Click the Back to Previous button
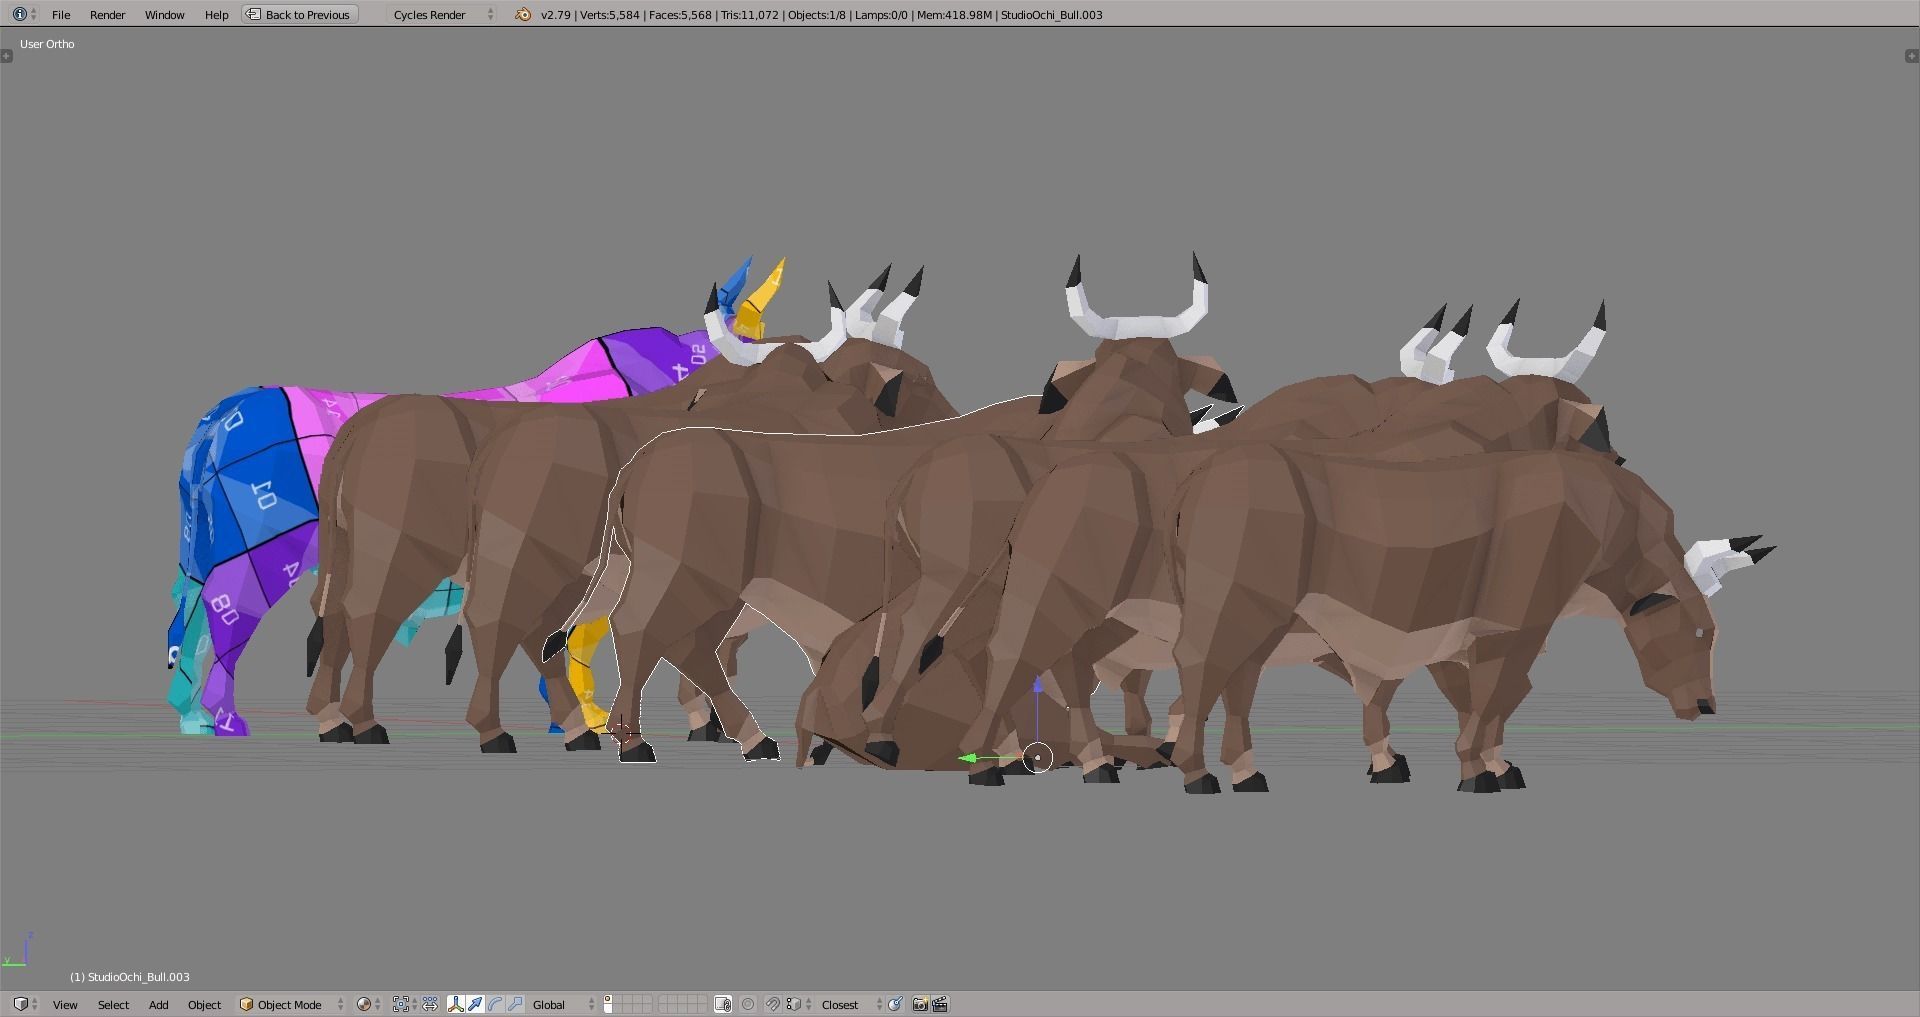The width and height of the screenshot is (1920, 1017). pos(299,14)
